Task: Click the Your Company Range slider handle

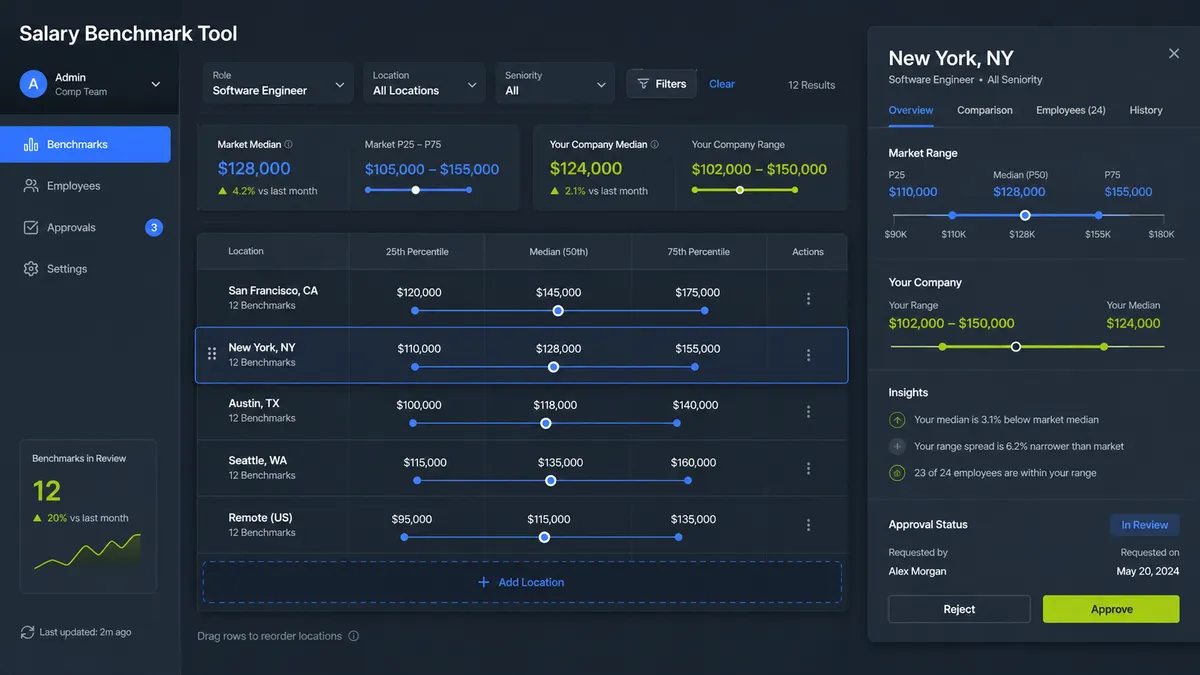Action: click(740, 190)
